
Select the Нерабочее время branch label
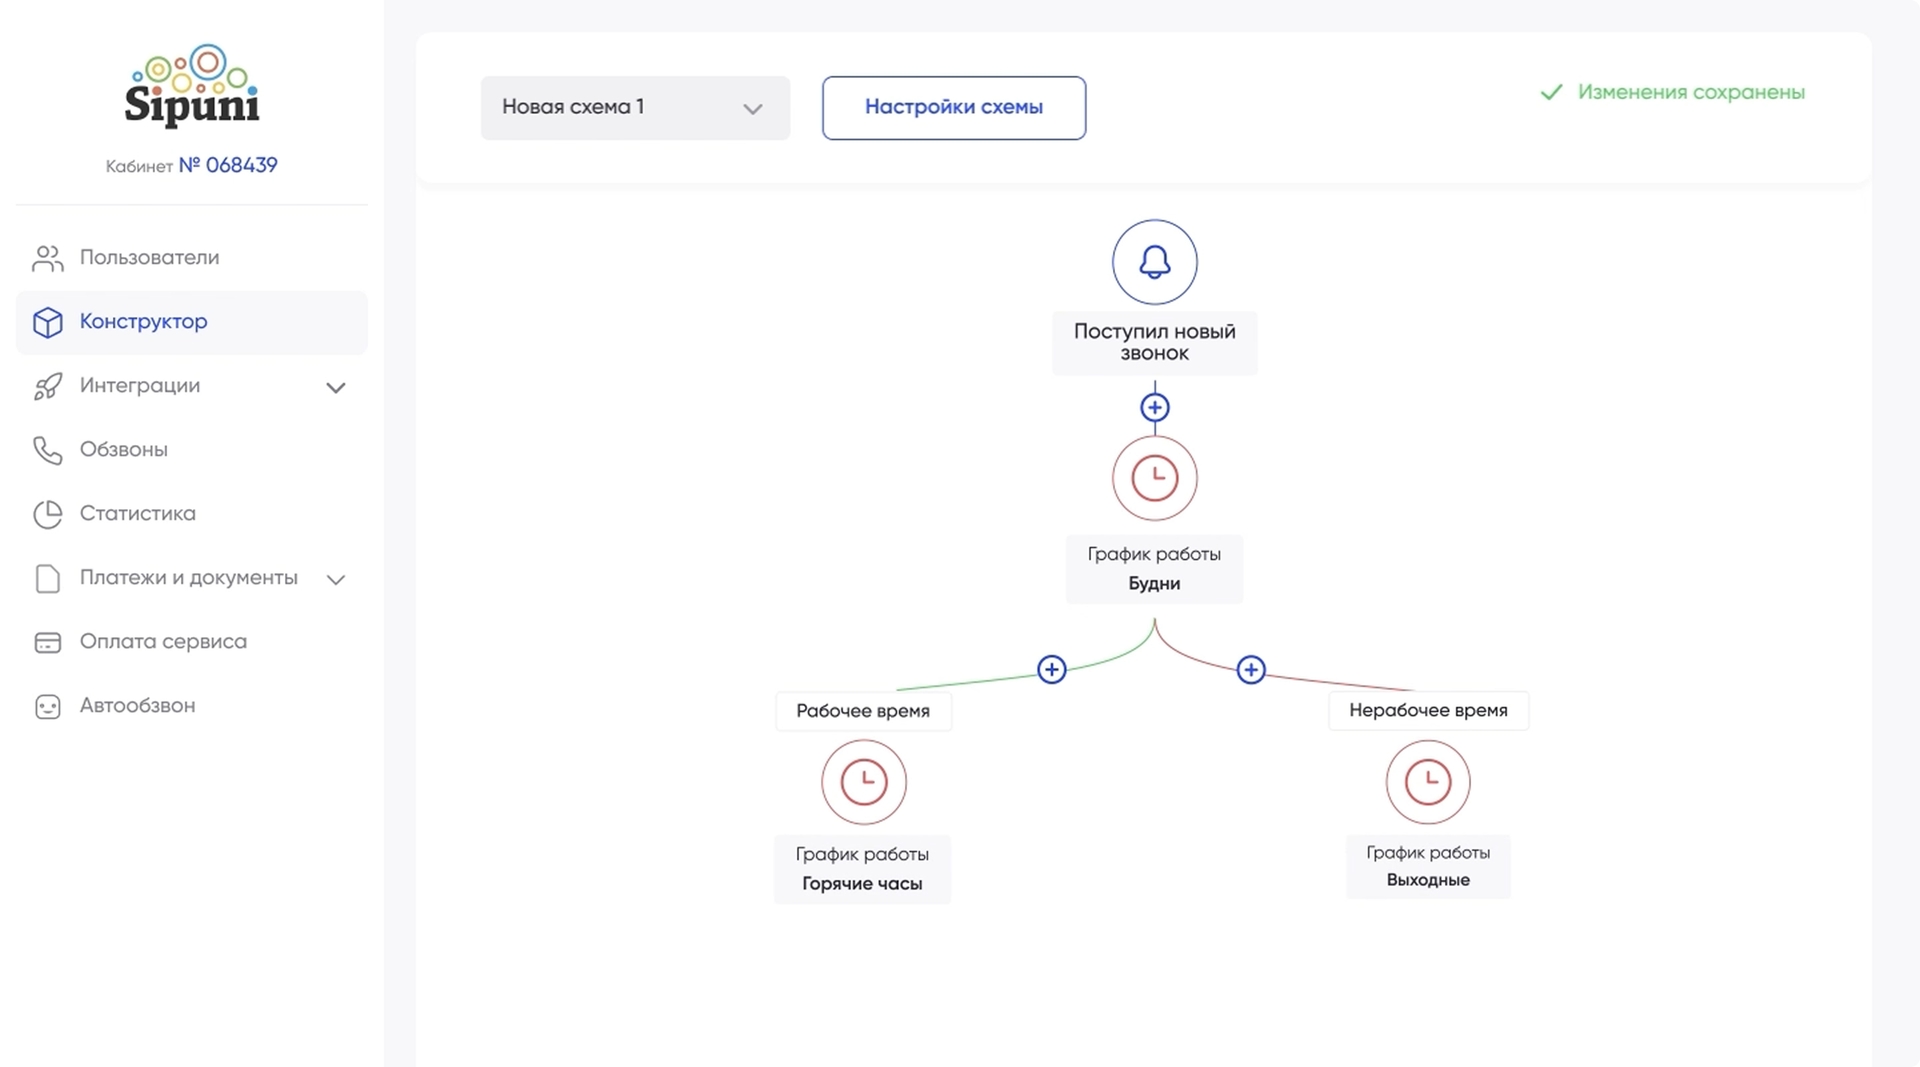(1427, 711)
